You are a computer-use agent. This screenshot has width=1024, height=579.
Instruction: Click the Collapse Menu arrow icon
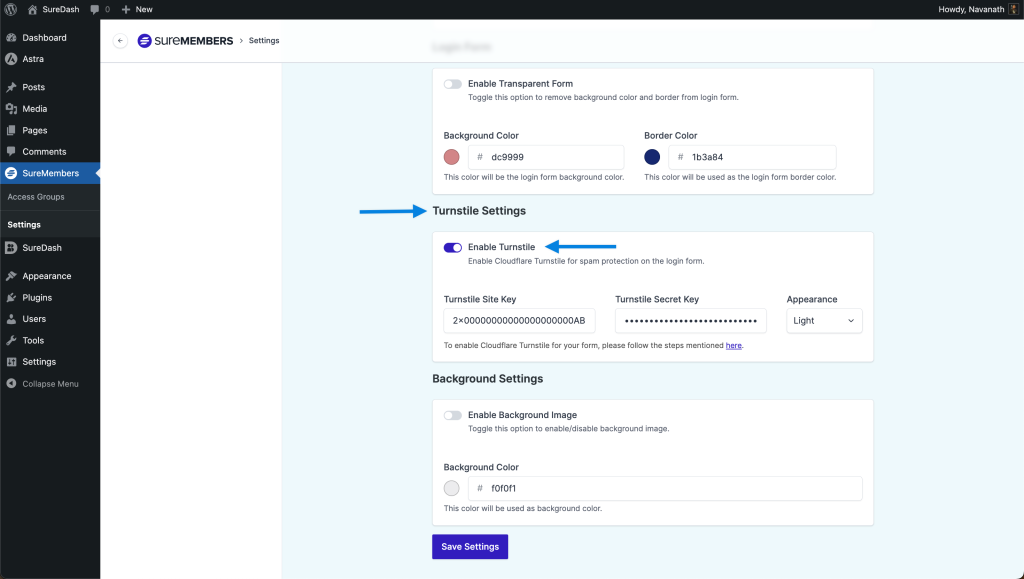[x=11, y=383]
